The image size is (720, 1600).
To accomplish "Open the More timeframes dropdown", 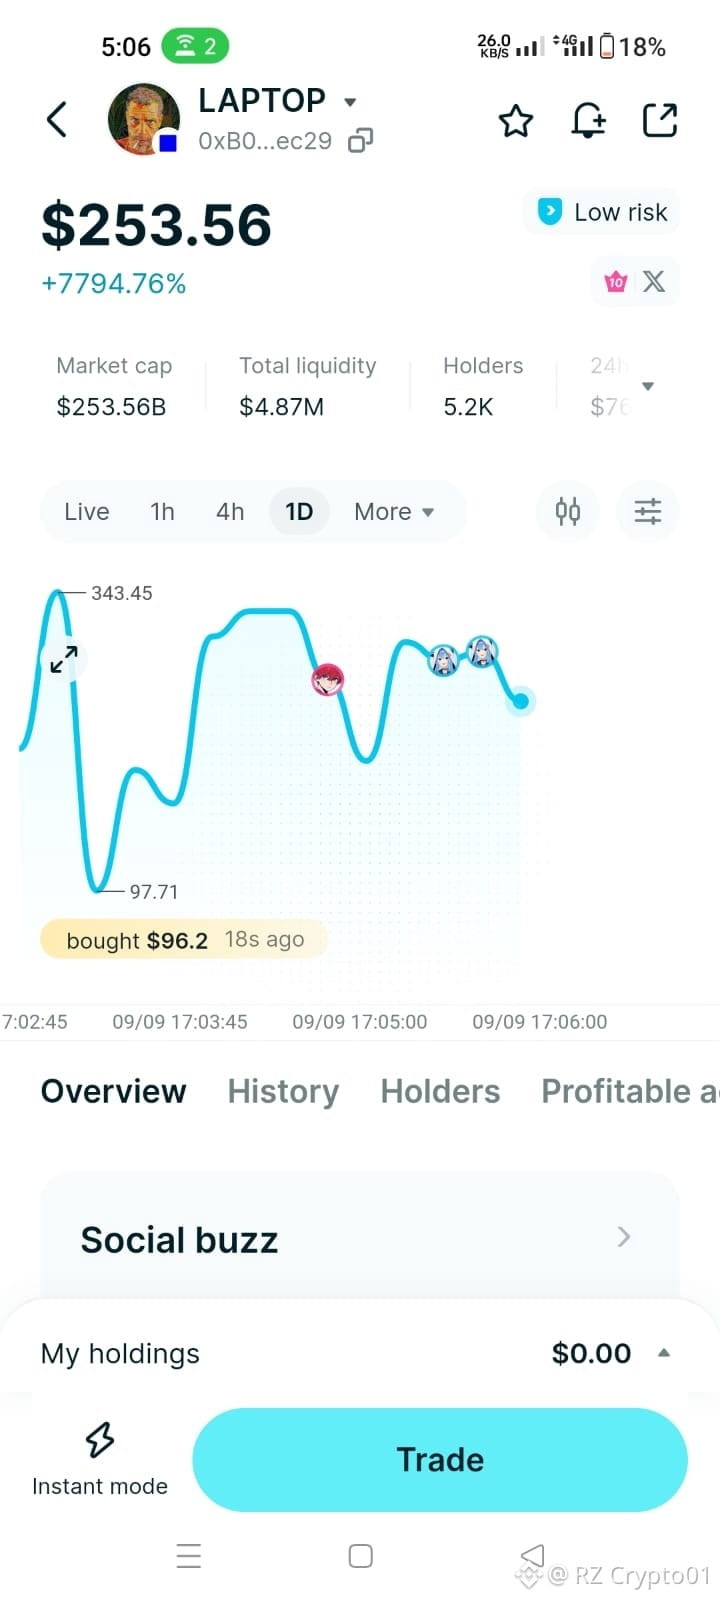I will pyautogui.click(x=394, y=512).
